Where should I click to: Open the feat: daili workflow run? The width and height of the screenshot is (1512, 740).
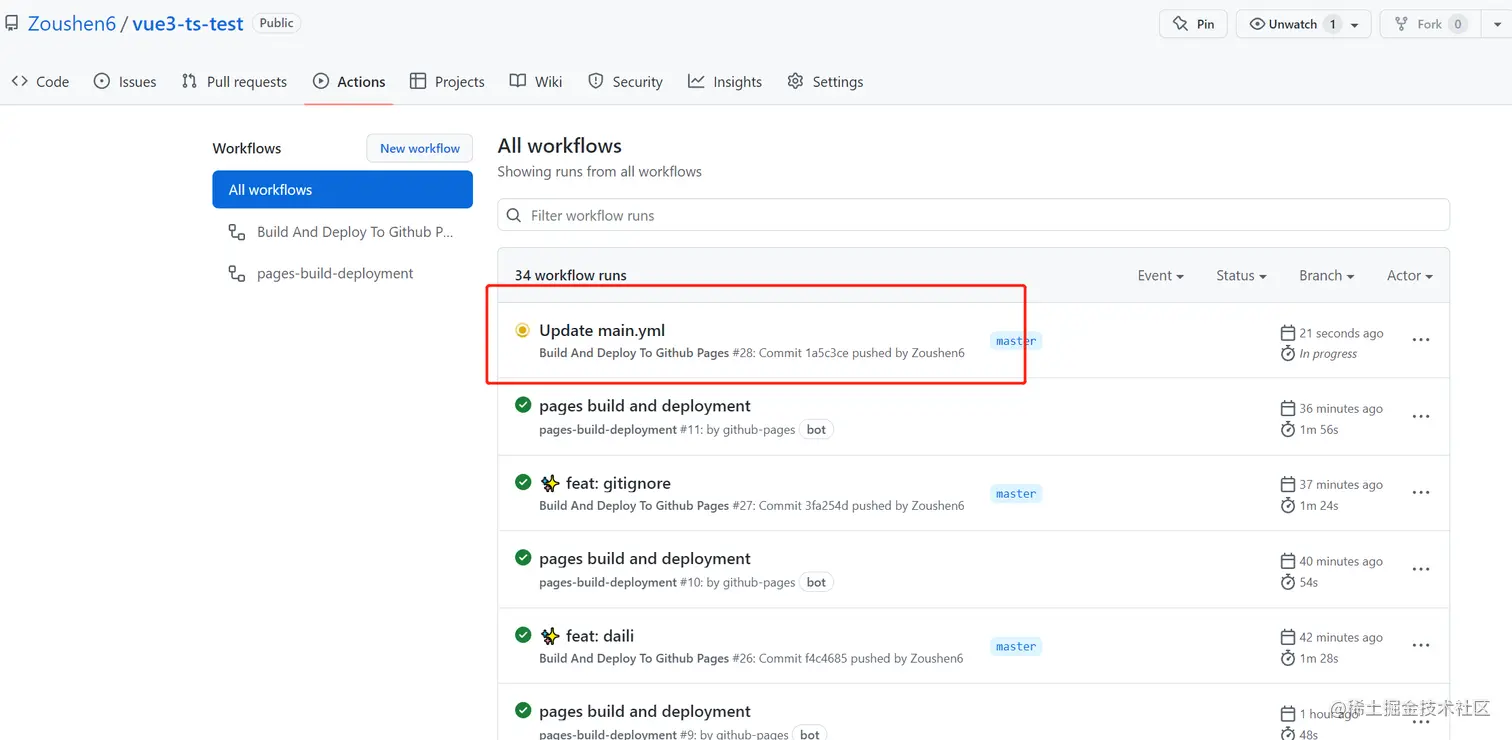click(600, 636)
